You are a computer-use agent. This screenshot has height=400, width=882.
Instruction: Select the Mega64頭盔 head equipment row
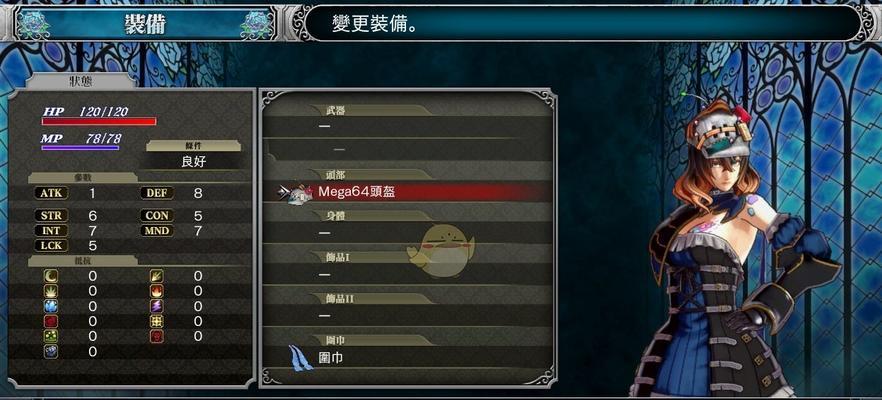point(408,192)
